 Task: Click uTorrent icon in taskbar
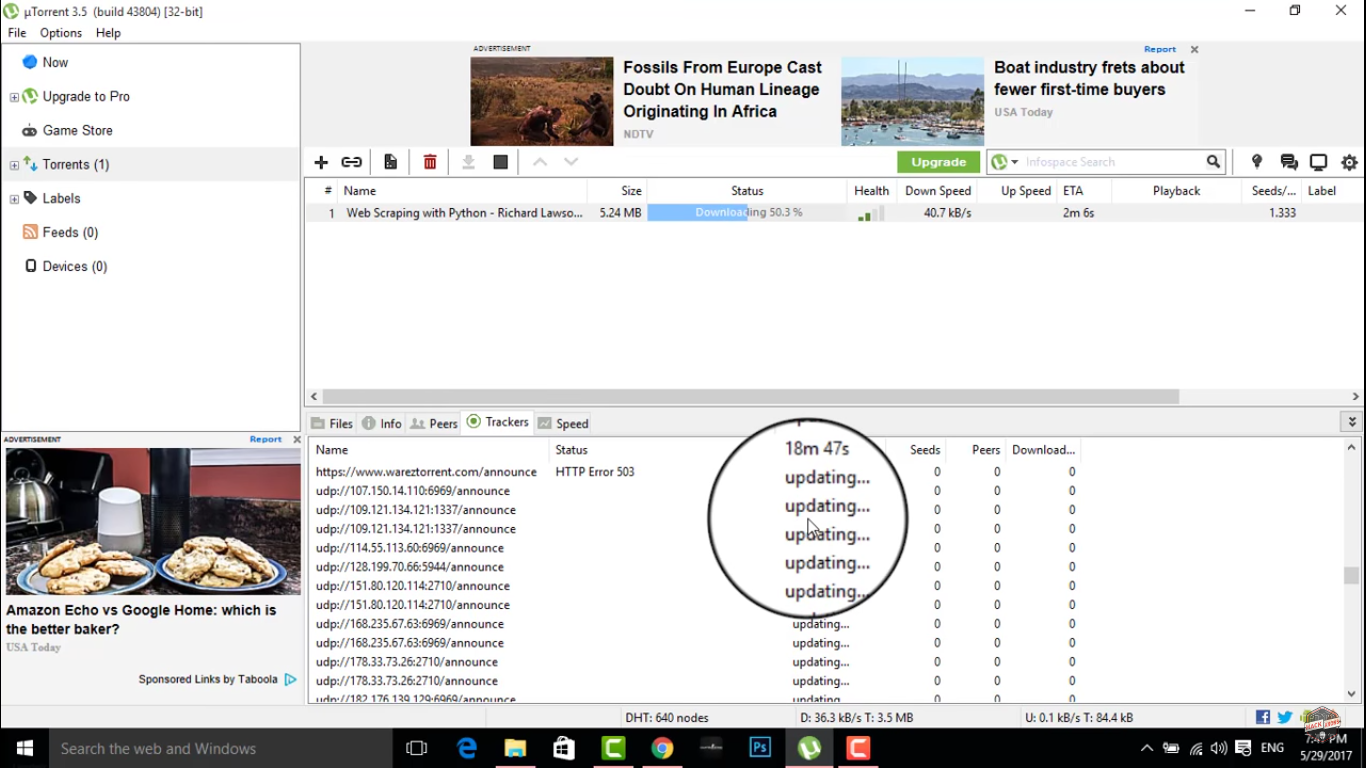[x=809, y=748]
